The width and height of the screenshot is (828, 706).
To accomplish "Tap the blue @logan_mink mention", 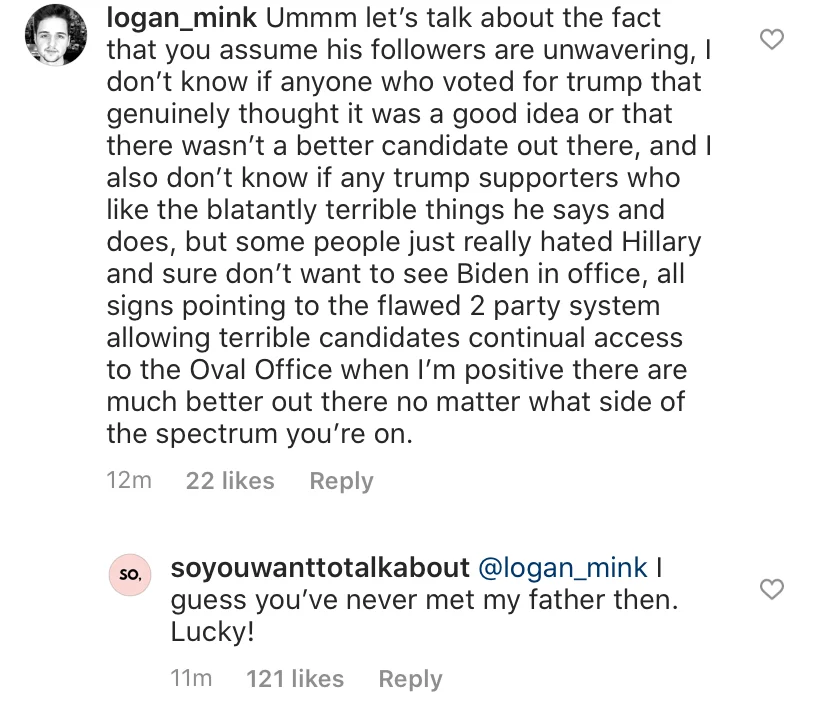I will click(x=562, y=568).
